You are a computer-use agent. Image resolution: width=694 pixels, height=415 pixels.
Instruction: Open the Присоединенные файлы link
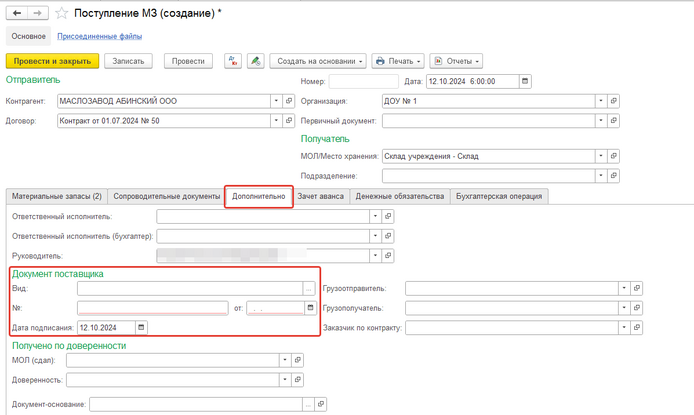tap(99, 36)
